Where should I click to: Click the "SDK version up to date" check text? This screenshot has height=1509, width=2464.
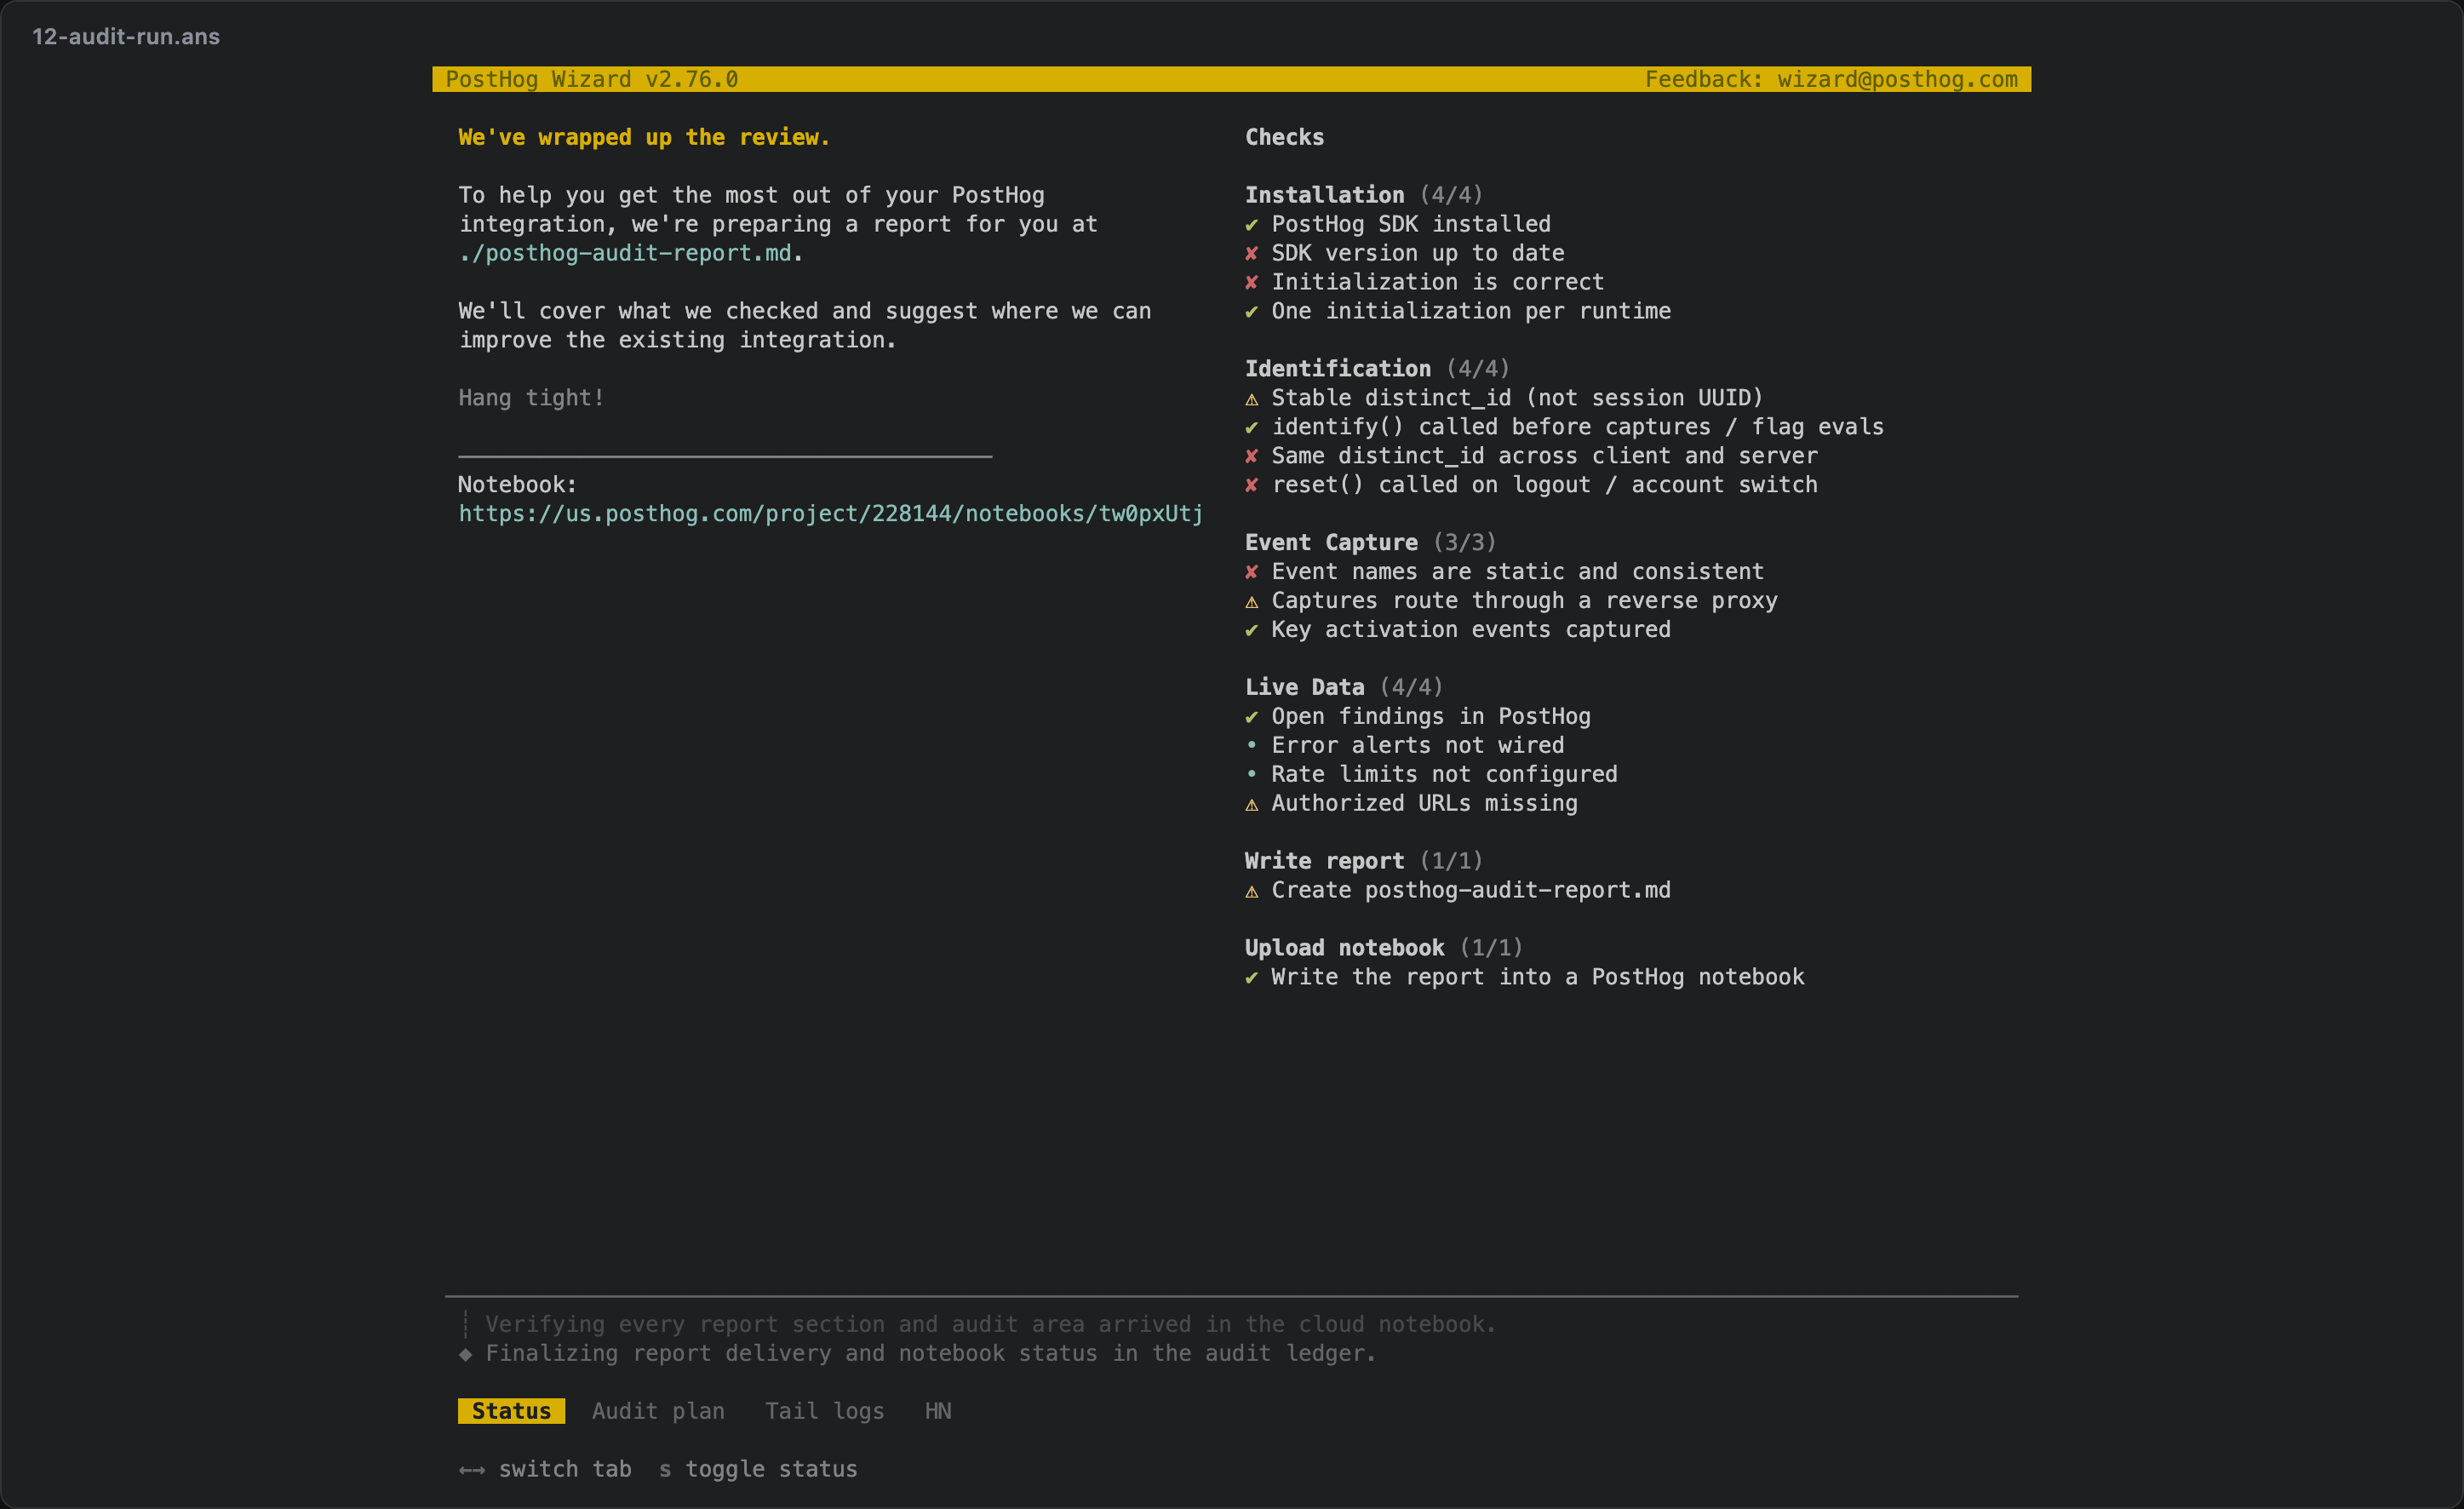pyautogui.click(x=1418, y=253)
